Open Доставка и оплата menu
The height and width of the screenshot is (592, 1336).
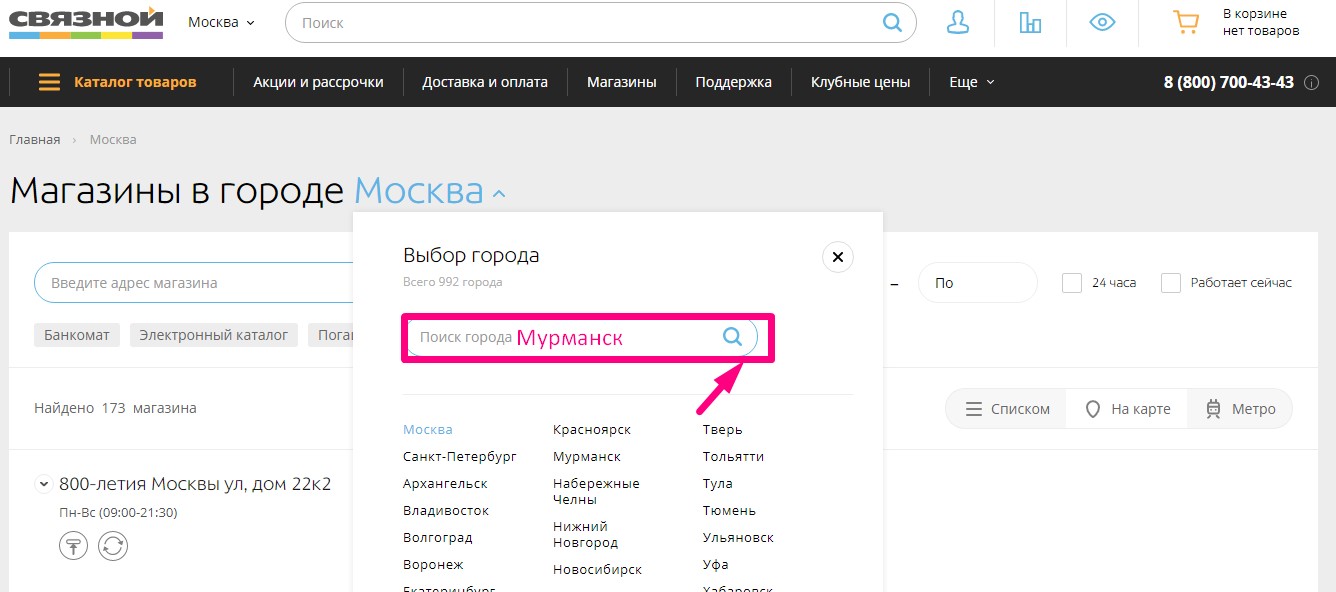pyautogui.click(x=485, y=82)
